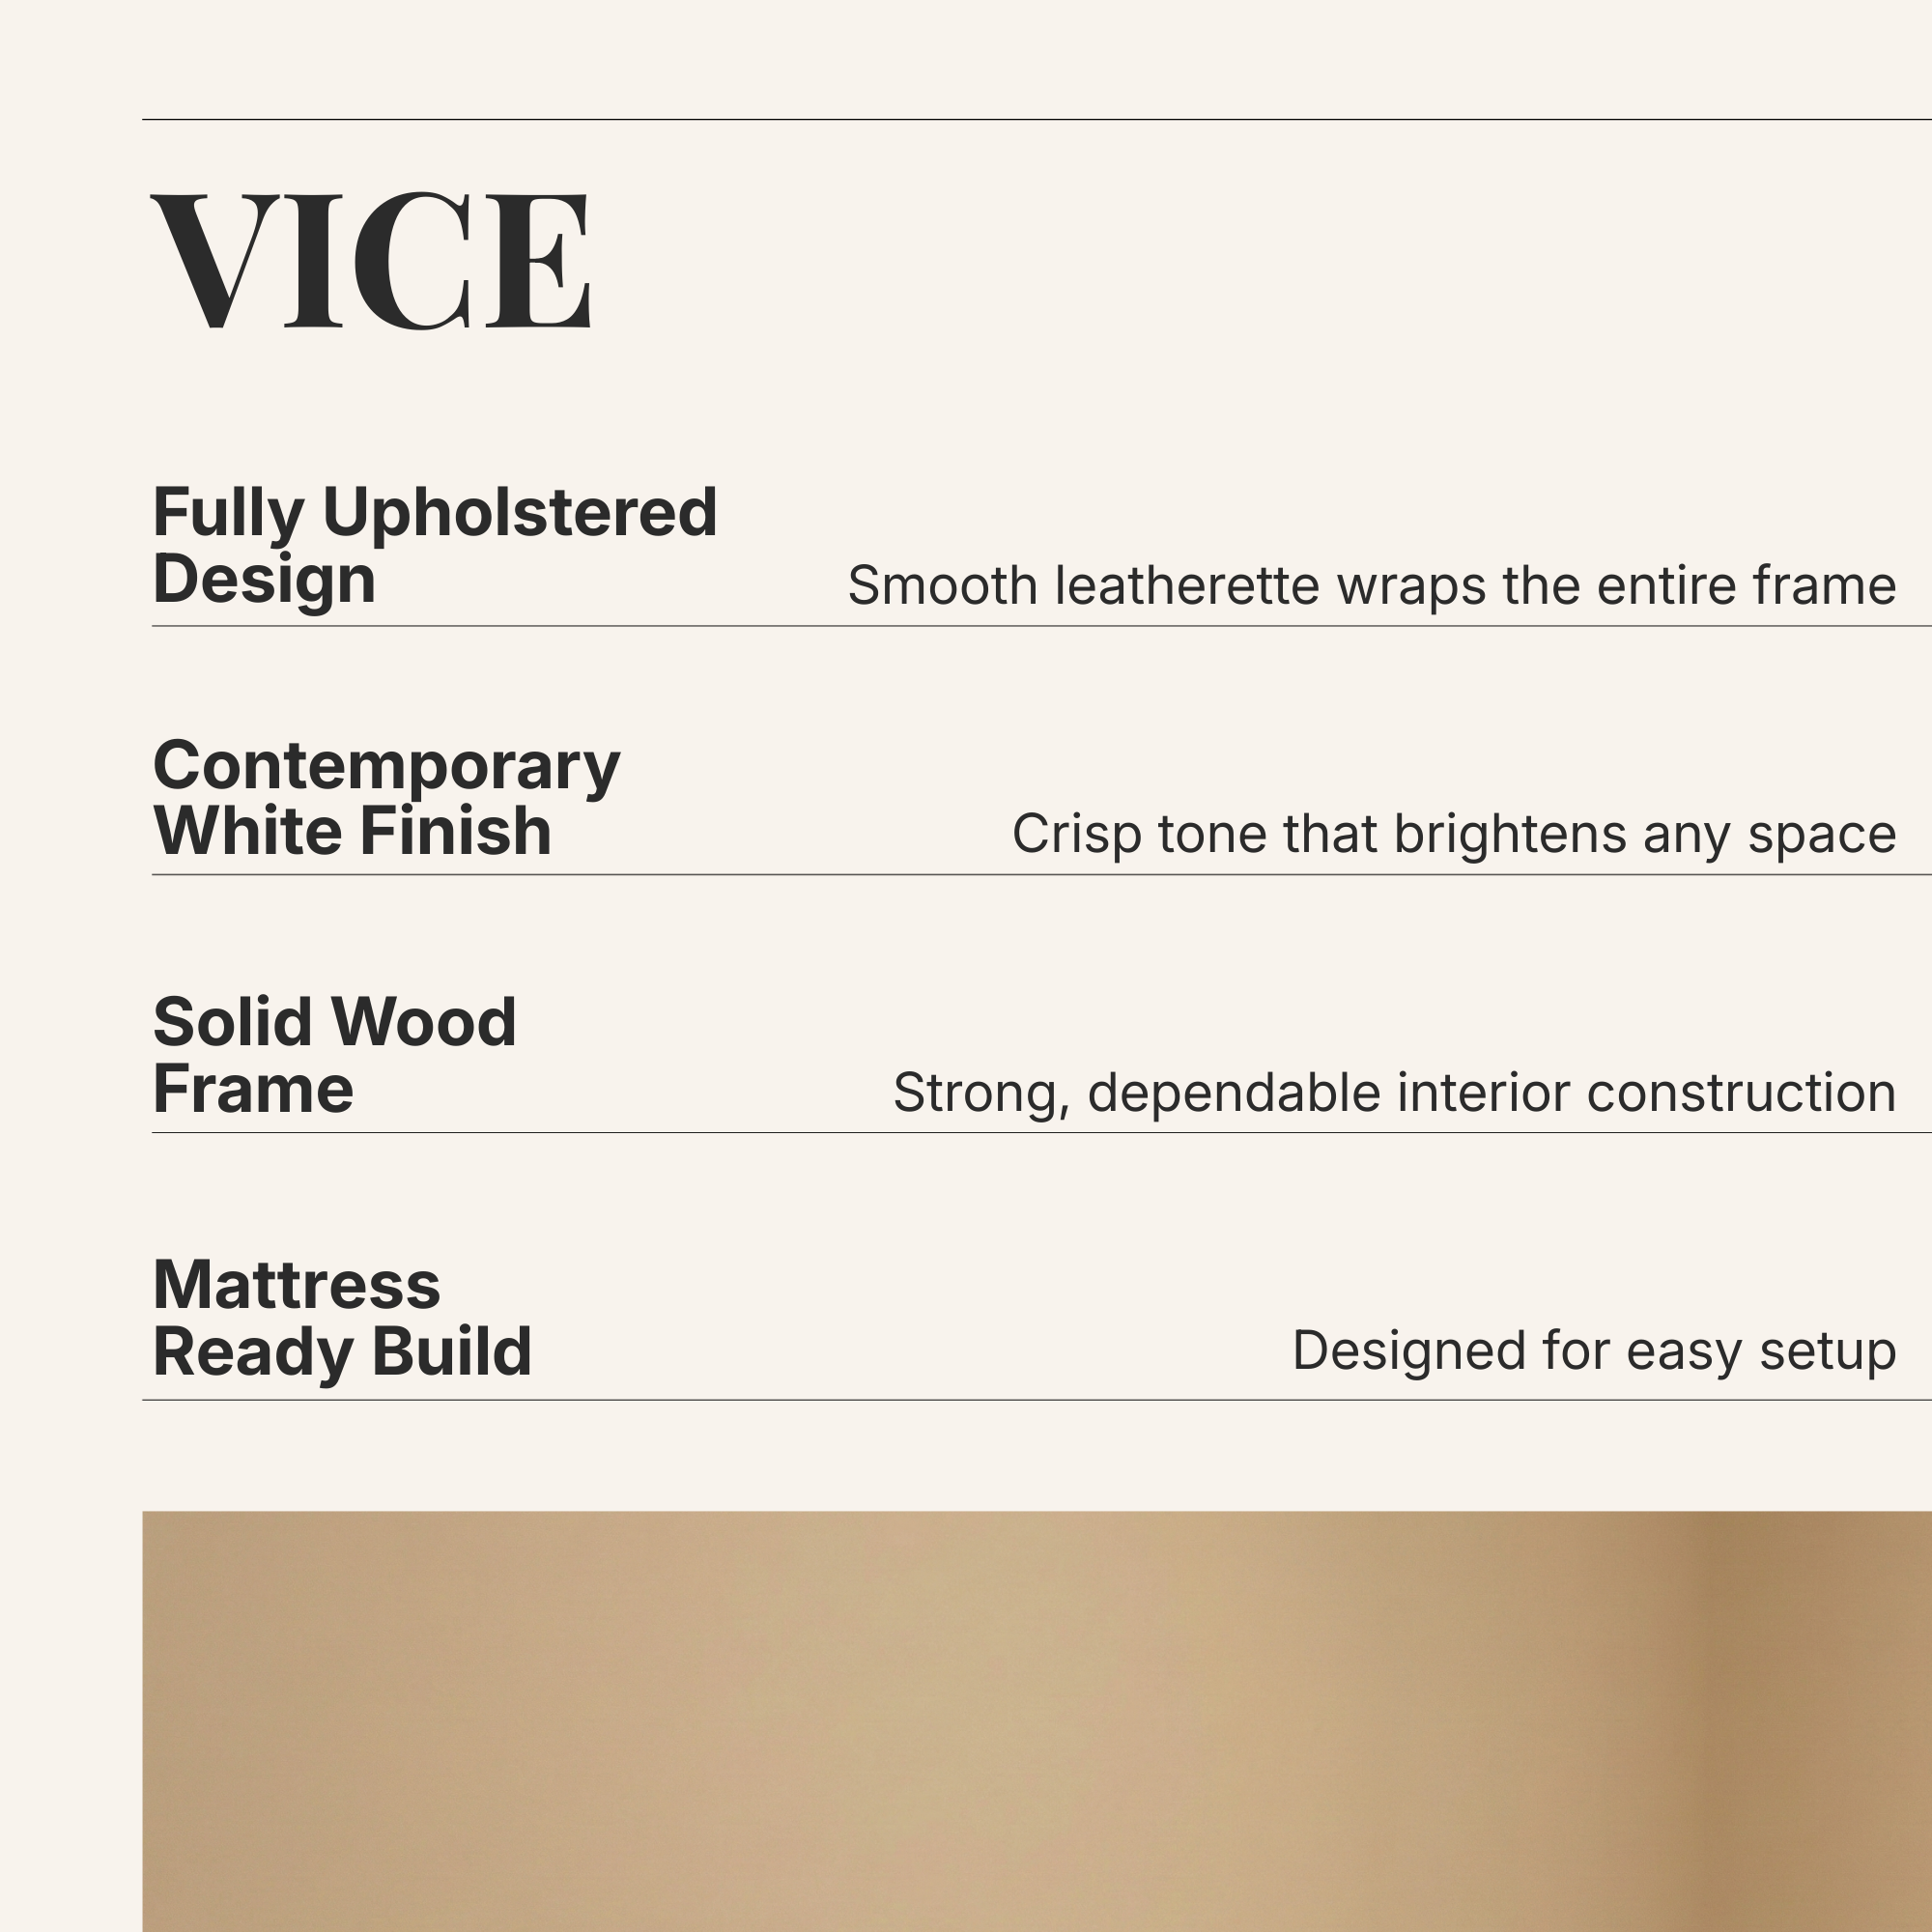The image size is (1932, 1932).
Task: Select the Contemporary White Finish heading
Action: coord(386,798)
